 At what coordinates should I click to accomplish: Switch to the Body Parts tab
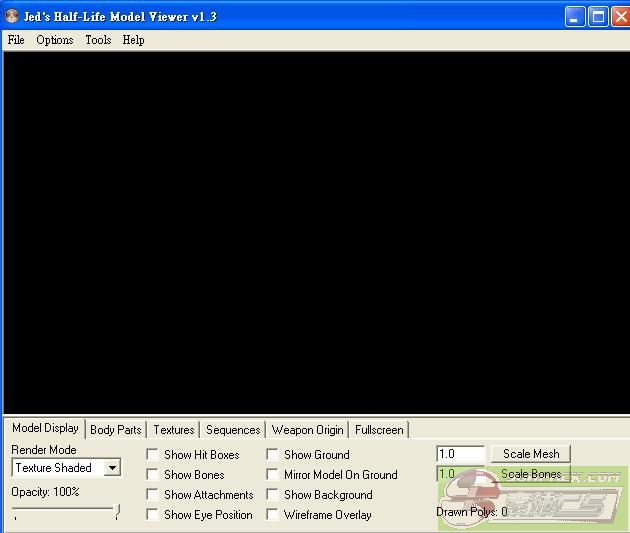tap(116, 430)
